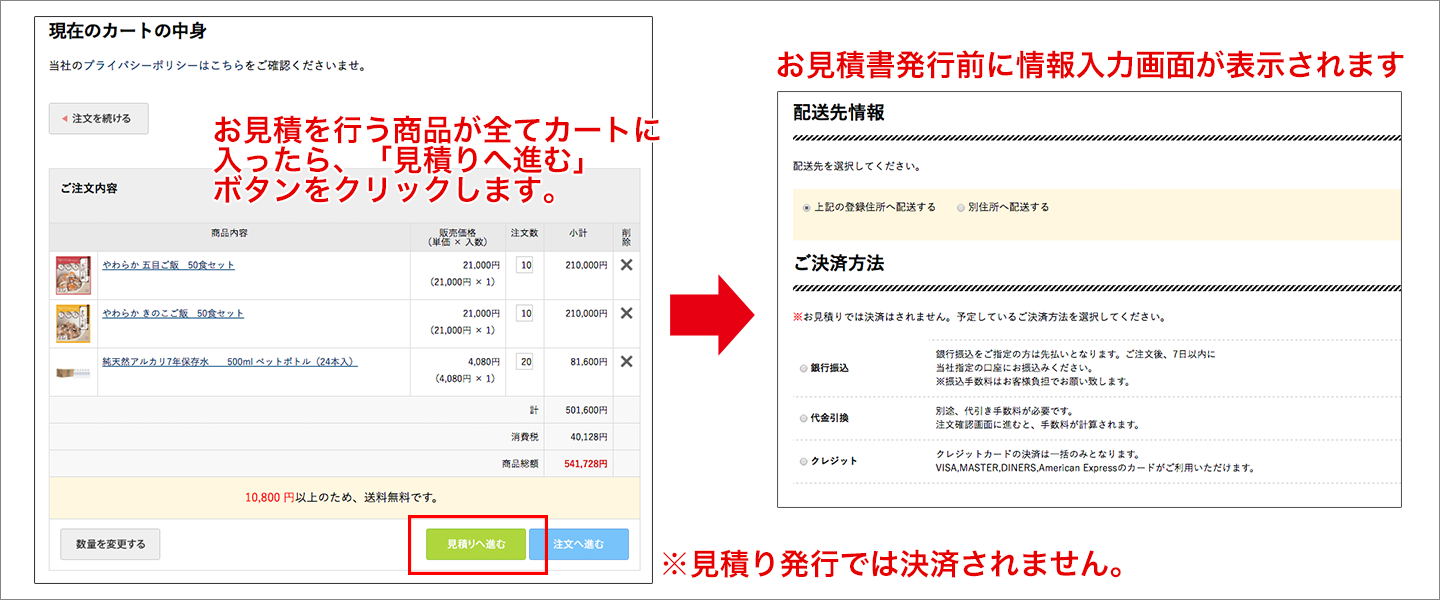Viewport: 1440px width, 600px height.
Task: Open やわらか きのこご飯 50食セット product link
Action: coord(173,313)
